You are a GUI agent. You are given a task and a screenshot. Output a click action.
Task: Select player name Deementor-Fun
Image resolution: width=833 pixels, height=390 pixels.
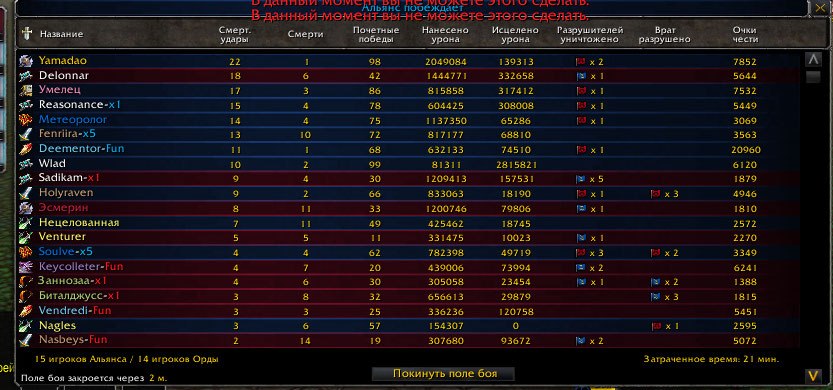tap(81, 149)
